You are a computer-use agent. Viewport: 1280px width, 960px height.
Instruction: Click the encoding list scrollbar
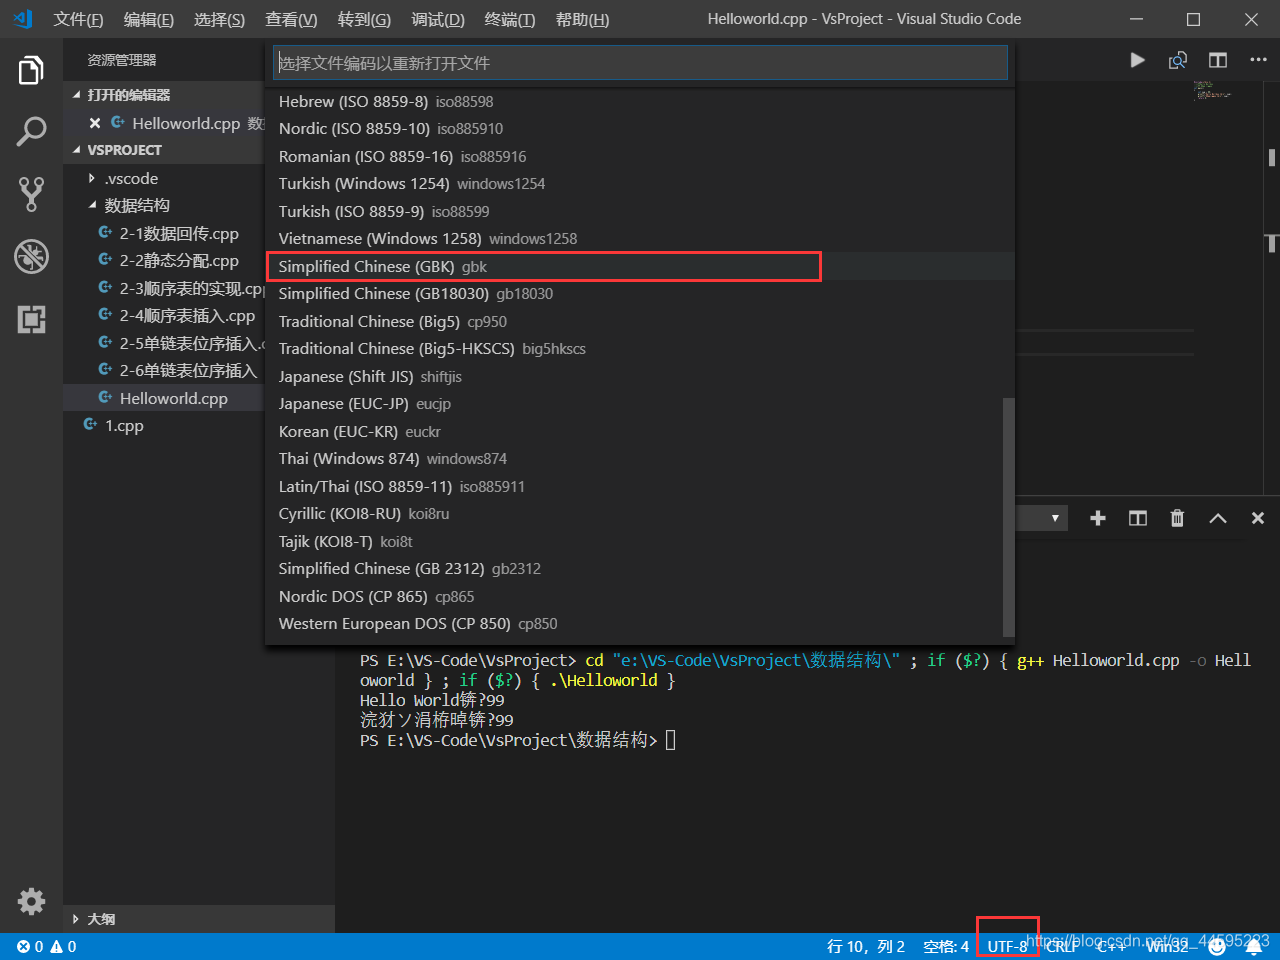[1009, 517]
